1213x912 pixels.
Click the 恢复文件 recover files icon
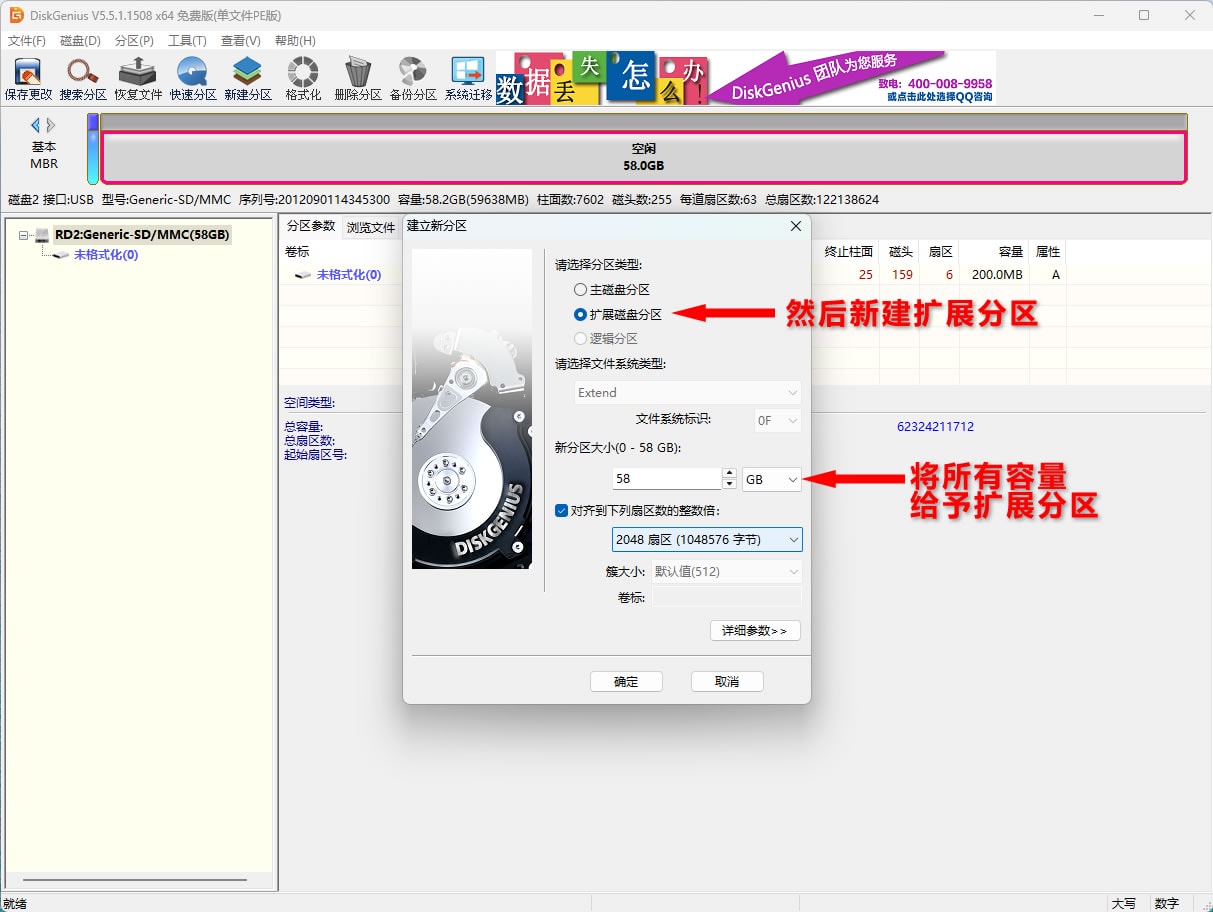pyautogui.click(x=138, y=79)
